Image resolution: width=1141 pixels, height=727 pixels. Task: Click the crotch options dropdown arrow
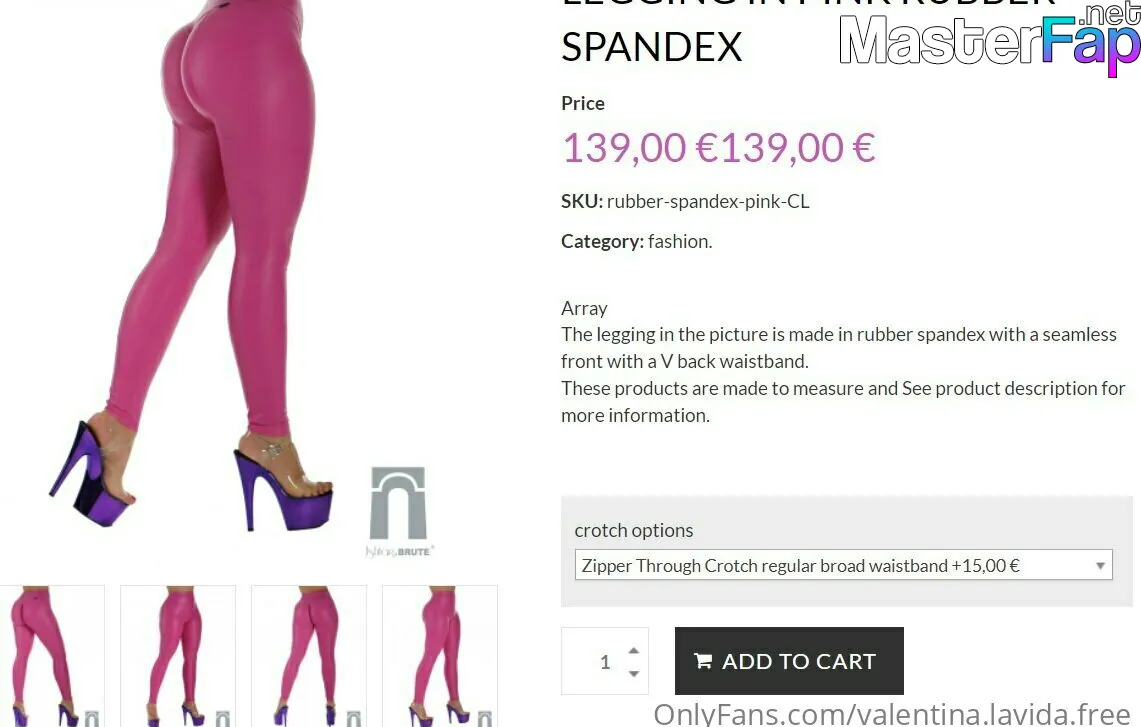click(1100, 565)
